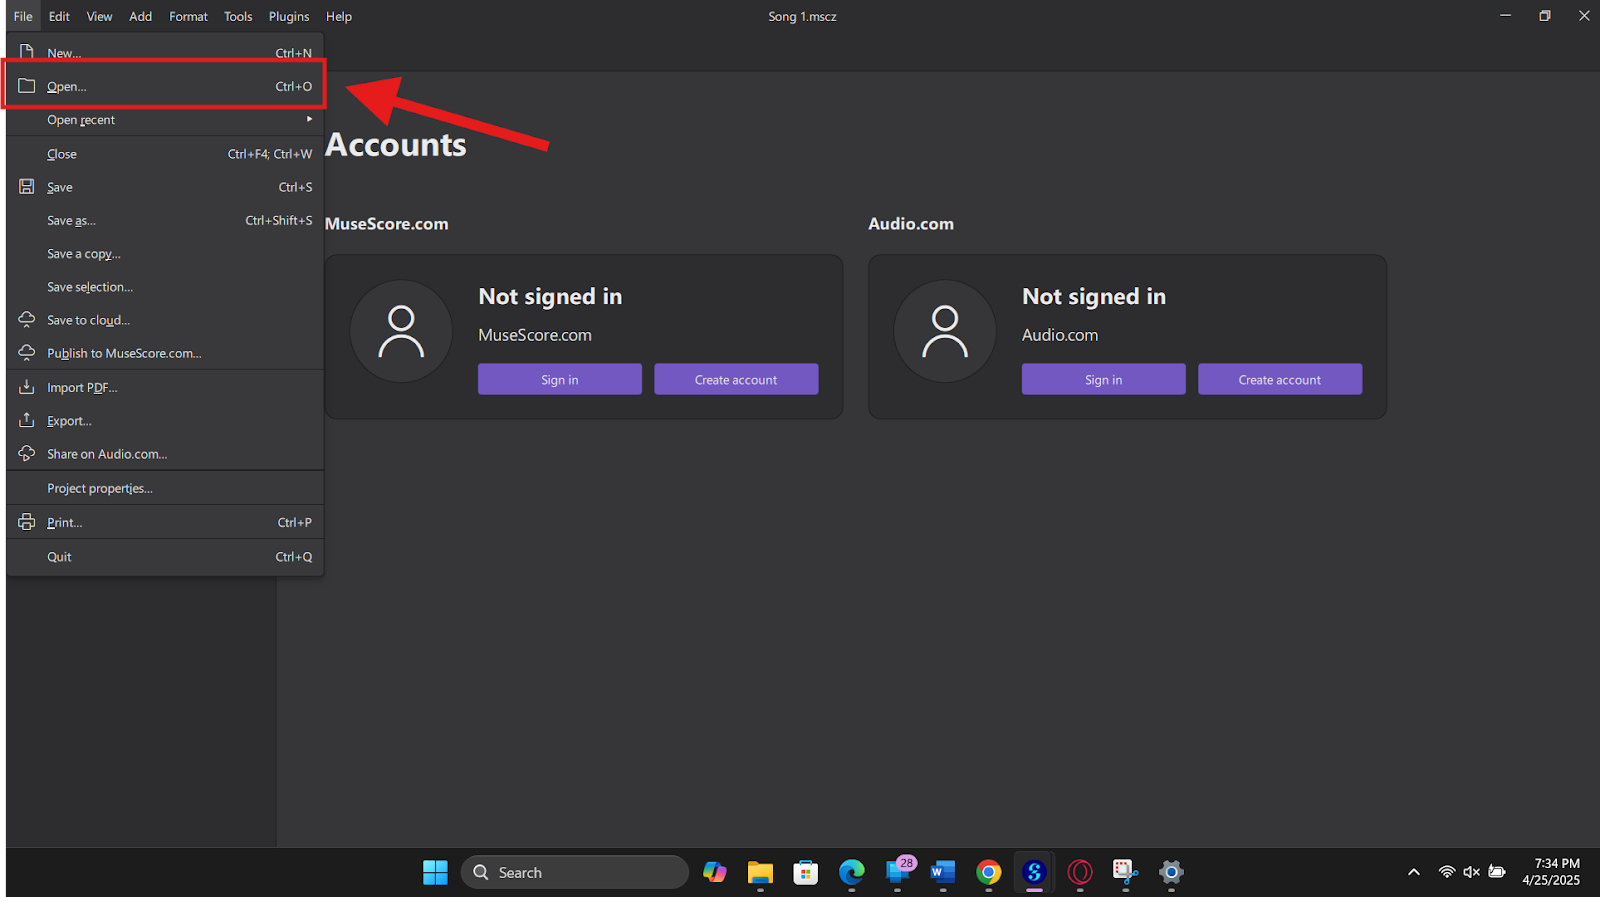Click the muted volume tray icon
This screenshot has width=1600, height=897.
coord(1472,872)
